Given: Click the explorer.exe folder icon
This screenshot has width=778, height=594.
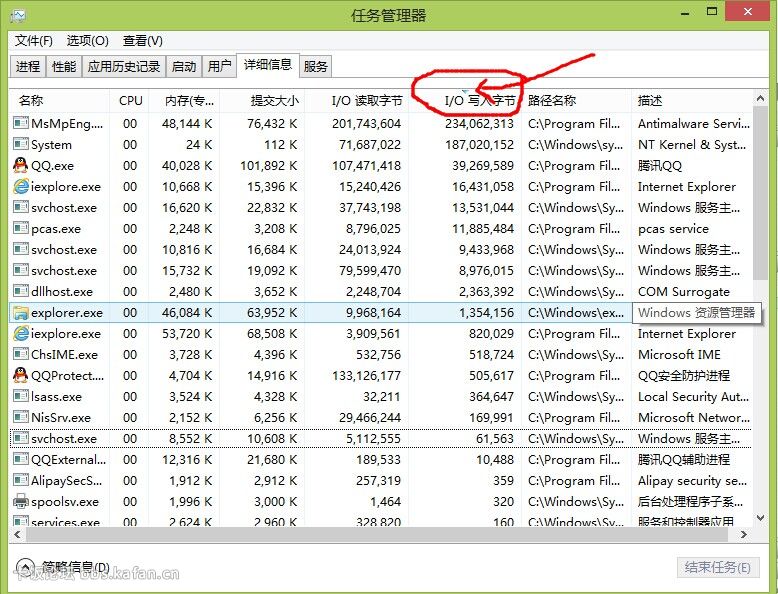Looking at the screenshot, I should coord(21,313).
